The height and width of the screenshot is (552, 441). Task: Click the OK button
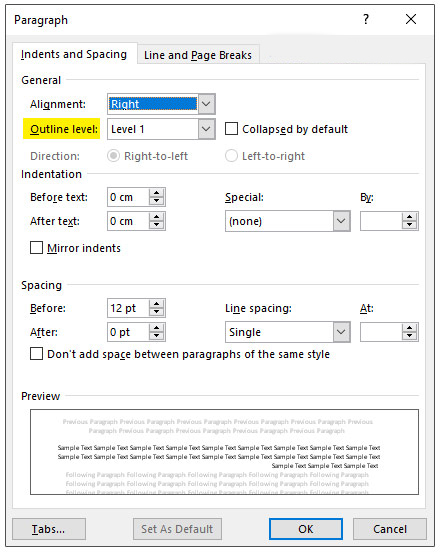305,529
